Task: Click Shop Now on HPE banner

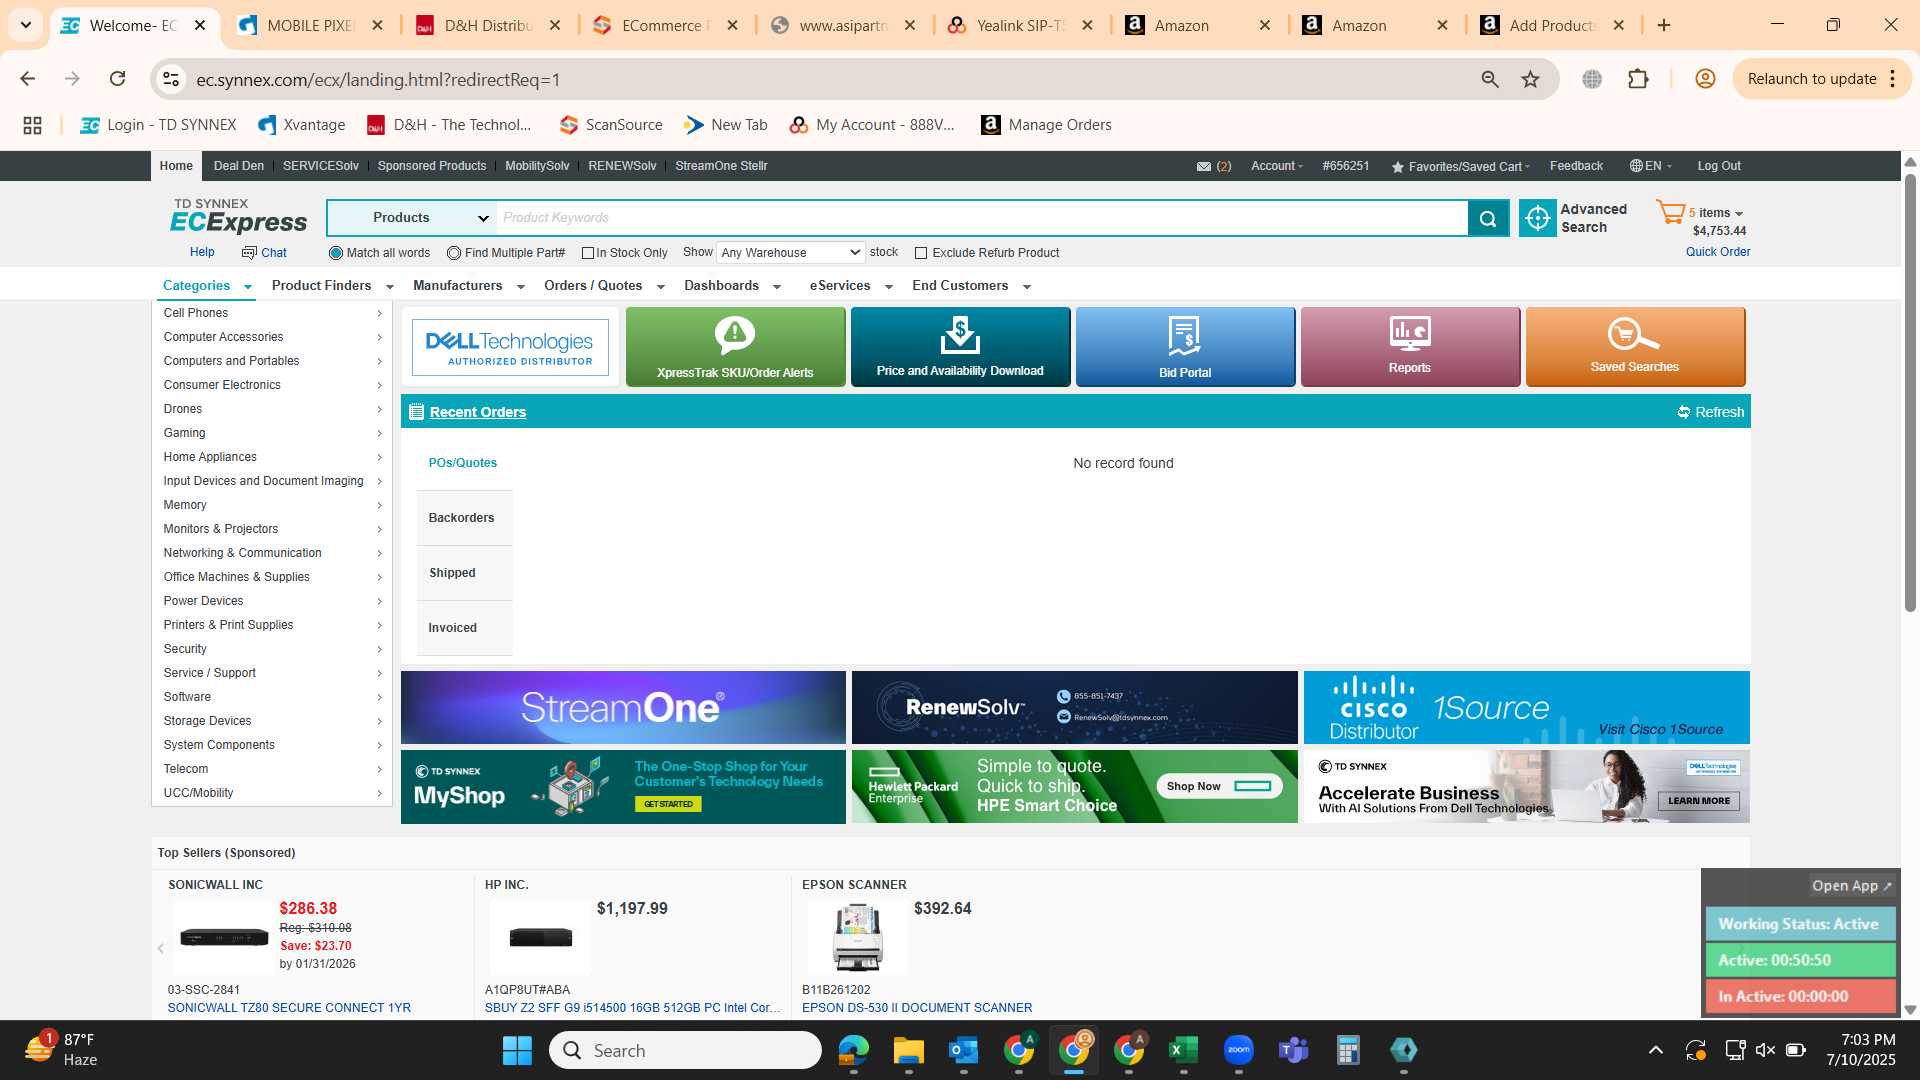Action: pos(1219,786)
